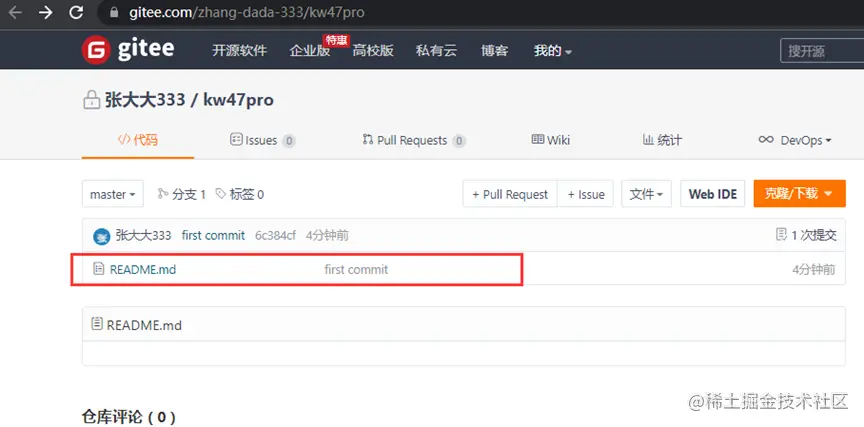
Task: Click the README.md preview header icon
Action: point(97,325)
